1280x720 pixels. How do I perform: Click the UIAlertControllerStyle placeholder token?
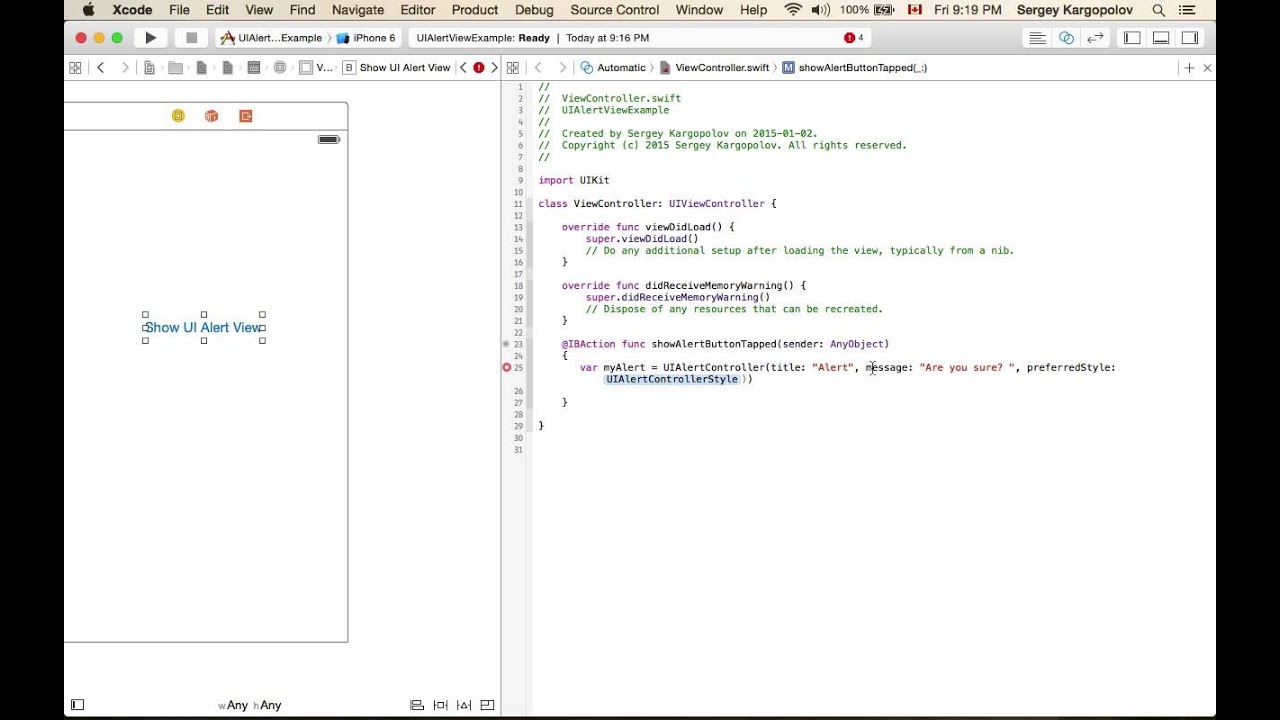672,379
